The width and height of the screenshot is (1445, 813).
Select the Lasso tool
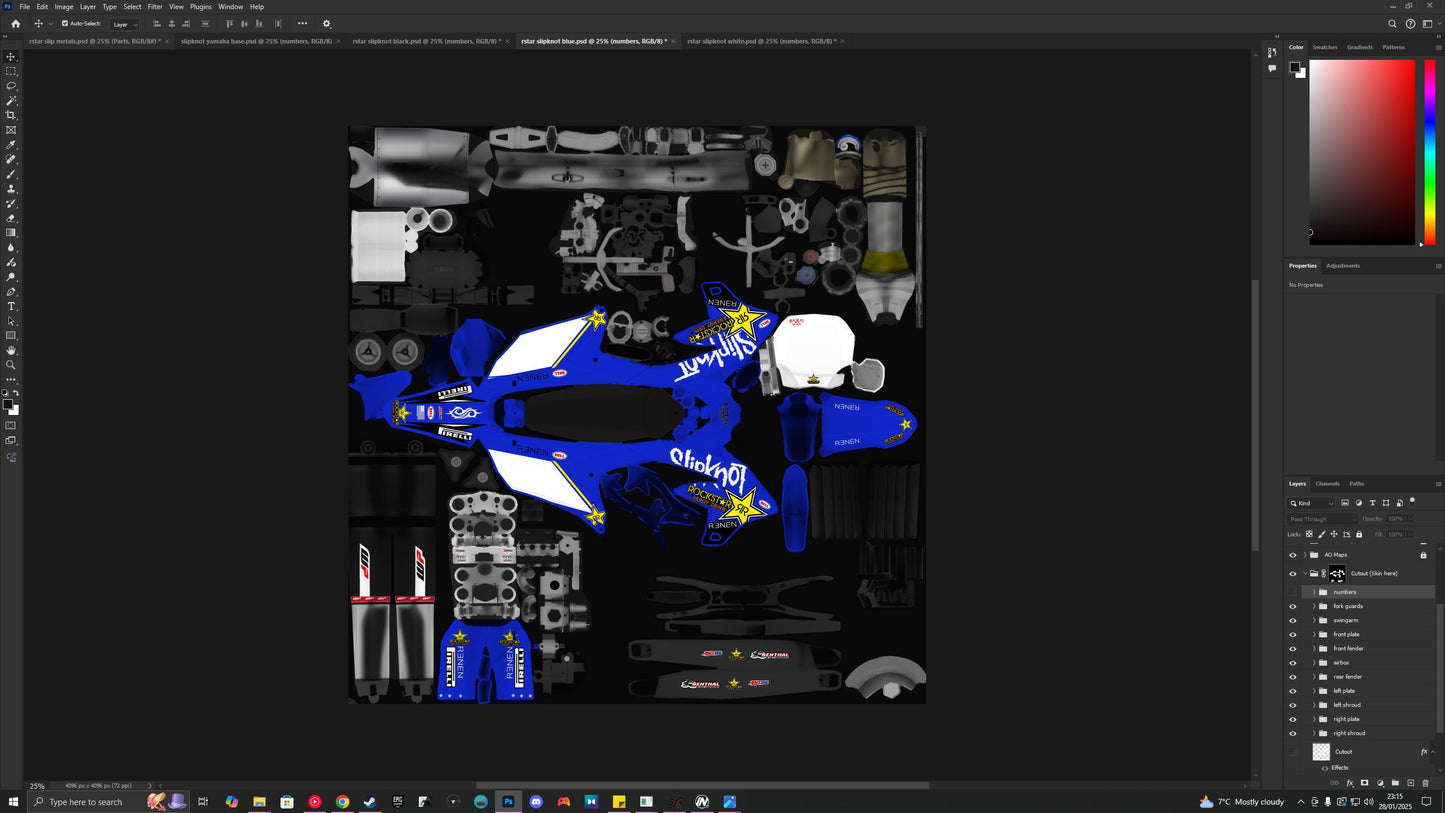(x=11, y=86)
